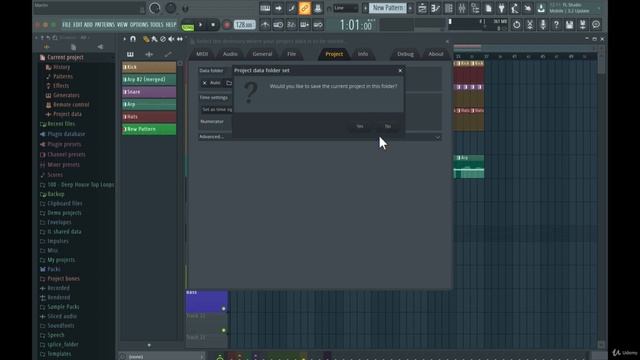Click the render export icon beside save
The height and width of the screenshot is (360, 640).
click(582, 25)
